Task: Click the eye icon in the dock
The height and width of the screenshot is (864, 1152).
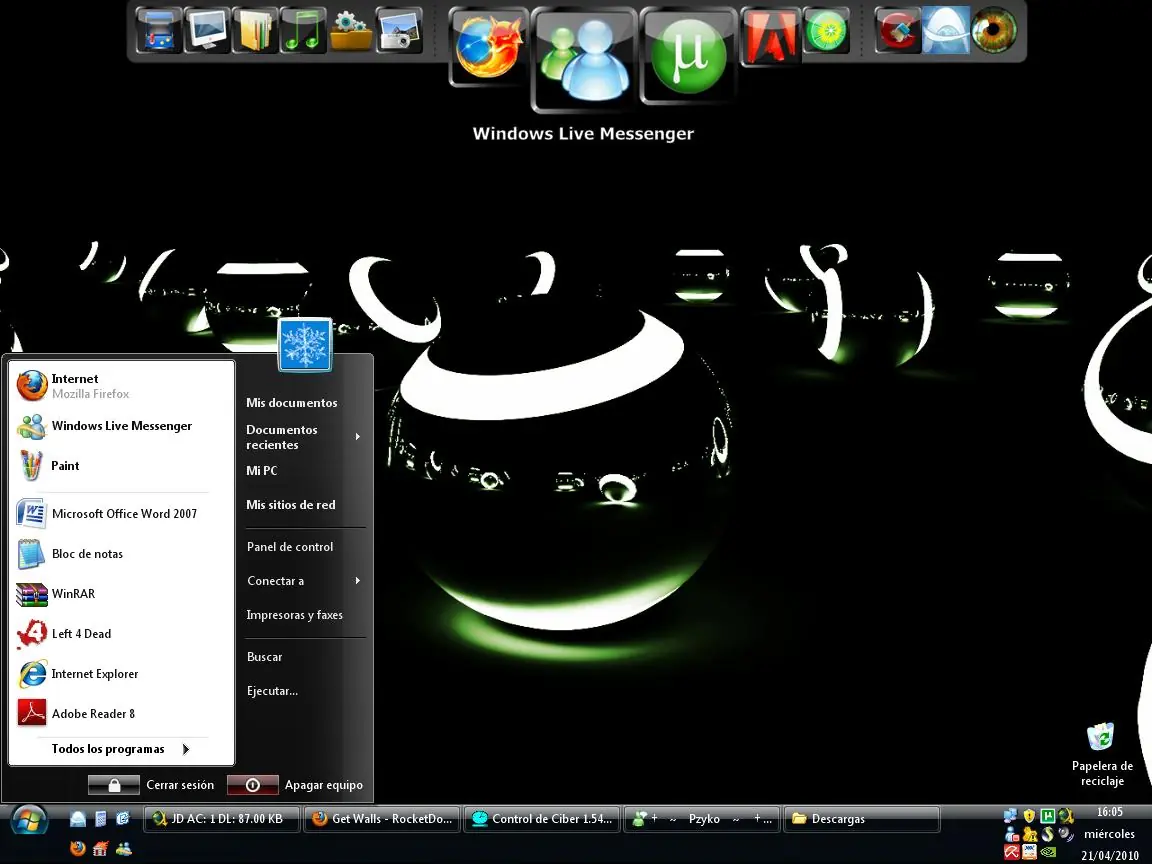Action: pyautogui.click(x=993, y=30)
